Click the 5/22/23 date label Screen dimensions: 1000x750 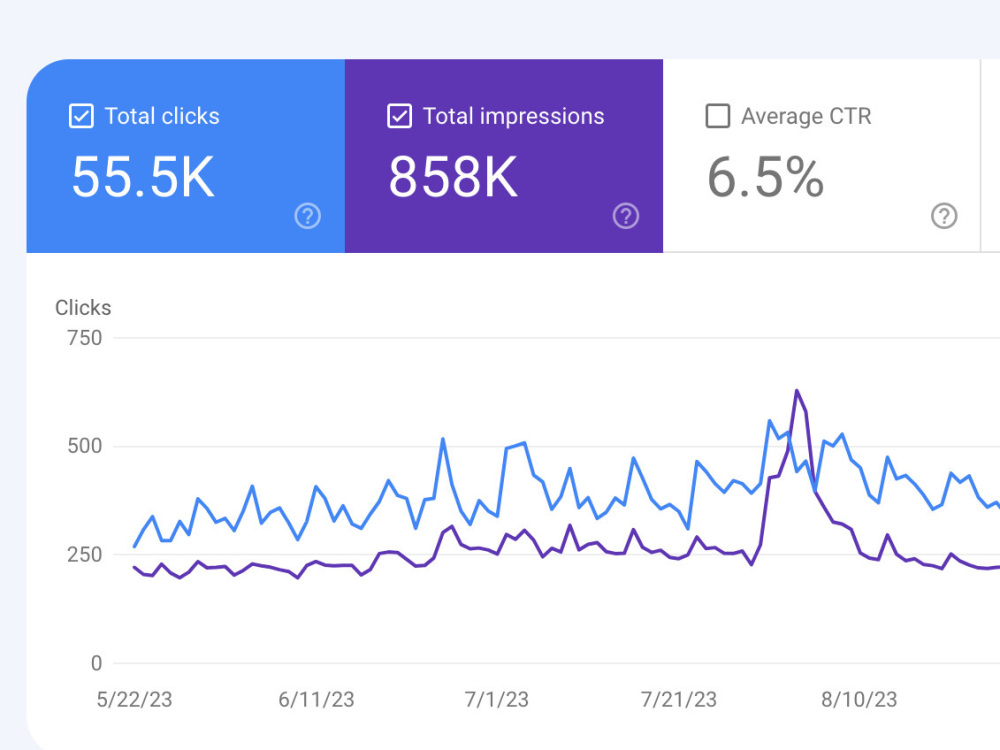[x=135, y=700]
